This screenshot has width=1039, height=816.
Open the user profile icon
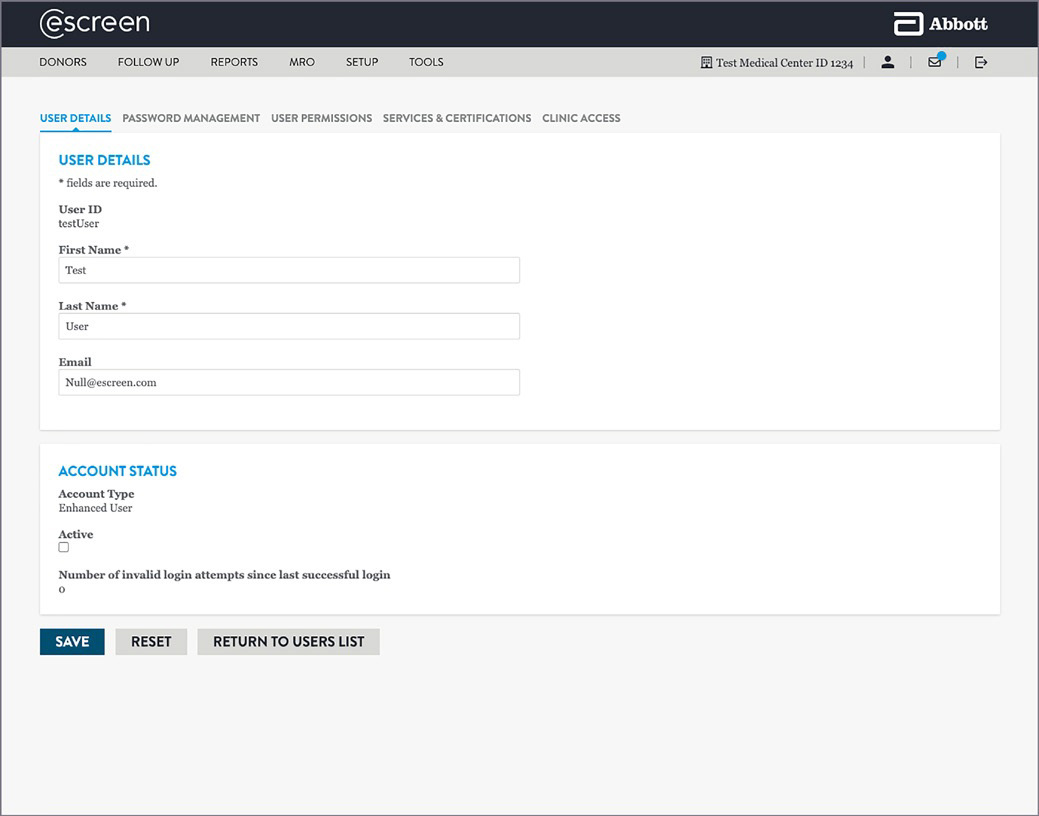click(x=887, y=62)
